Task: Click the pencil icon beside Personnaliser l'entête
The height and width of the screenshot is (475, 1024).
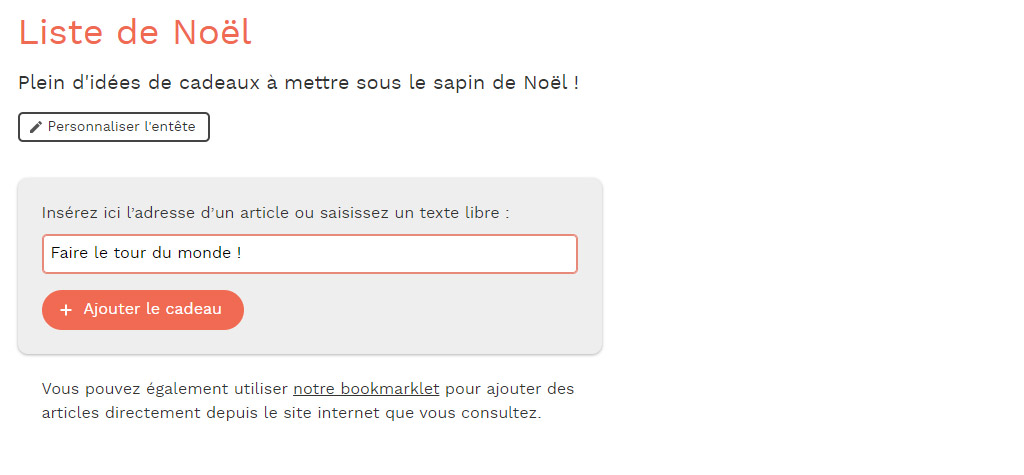Action: 36,127
